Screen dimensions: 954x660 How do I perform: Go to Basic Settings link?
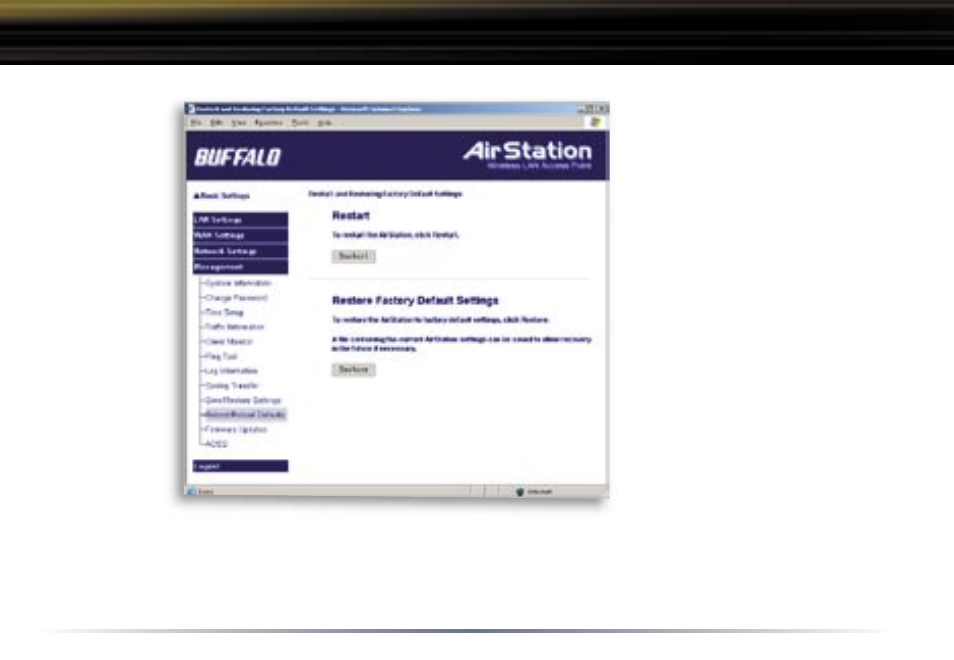click(x=221, y=196)
